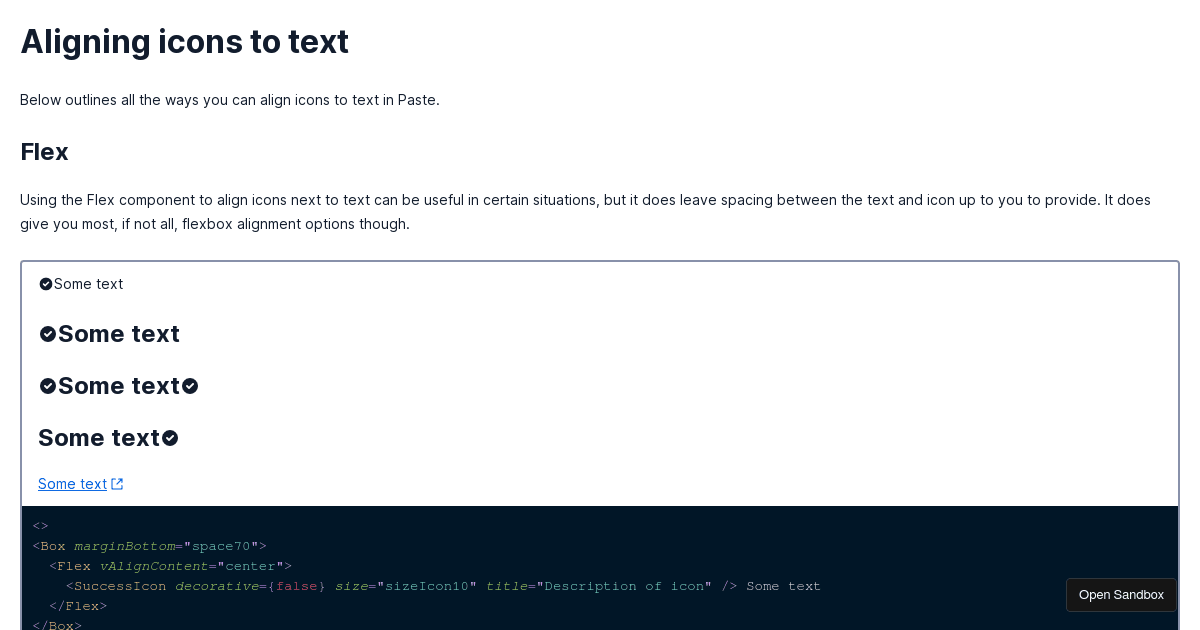The image size is (1200, 630).
Task: Open the code sandbox
Action: 1120,594
